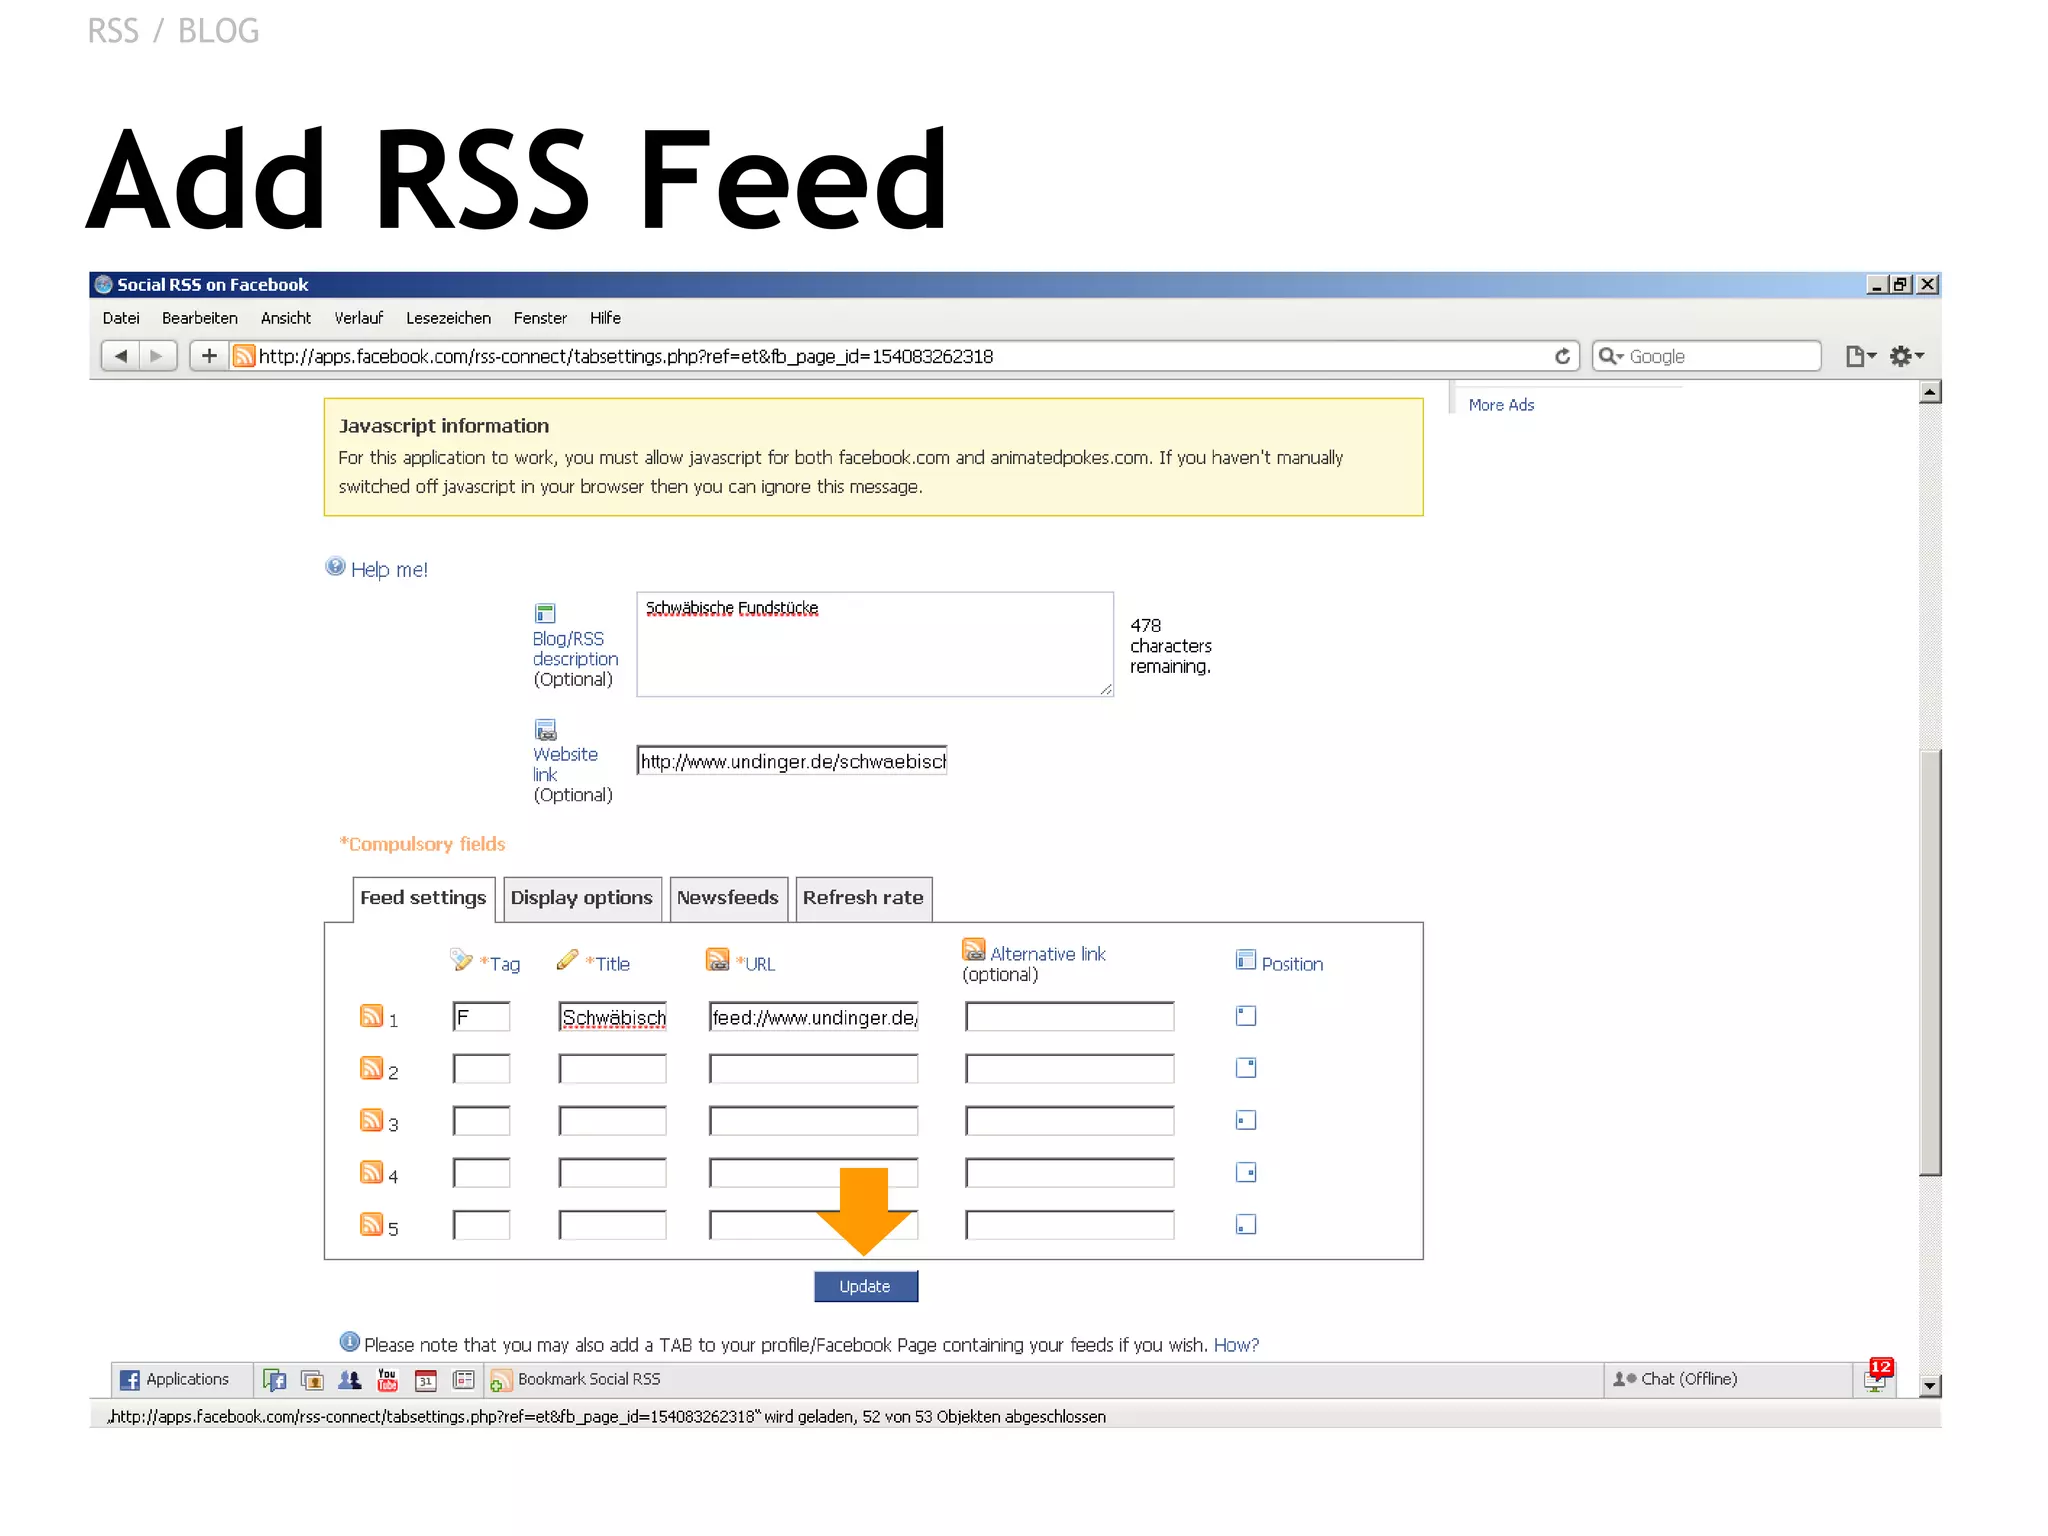Screen dimensions: 2048x1536
Task: Switch to the Display options tab
Action: point(581,898)
